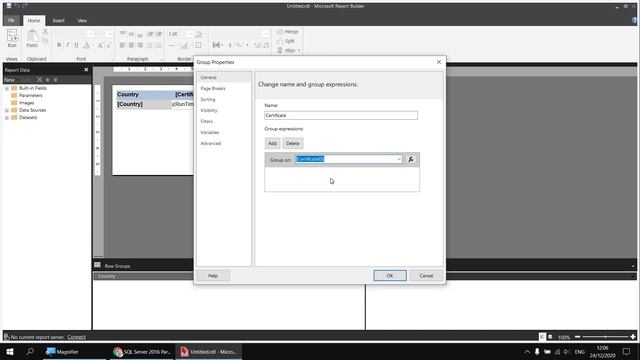
Task: Open the number format dropdown
Action: tap(266, 34)
